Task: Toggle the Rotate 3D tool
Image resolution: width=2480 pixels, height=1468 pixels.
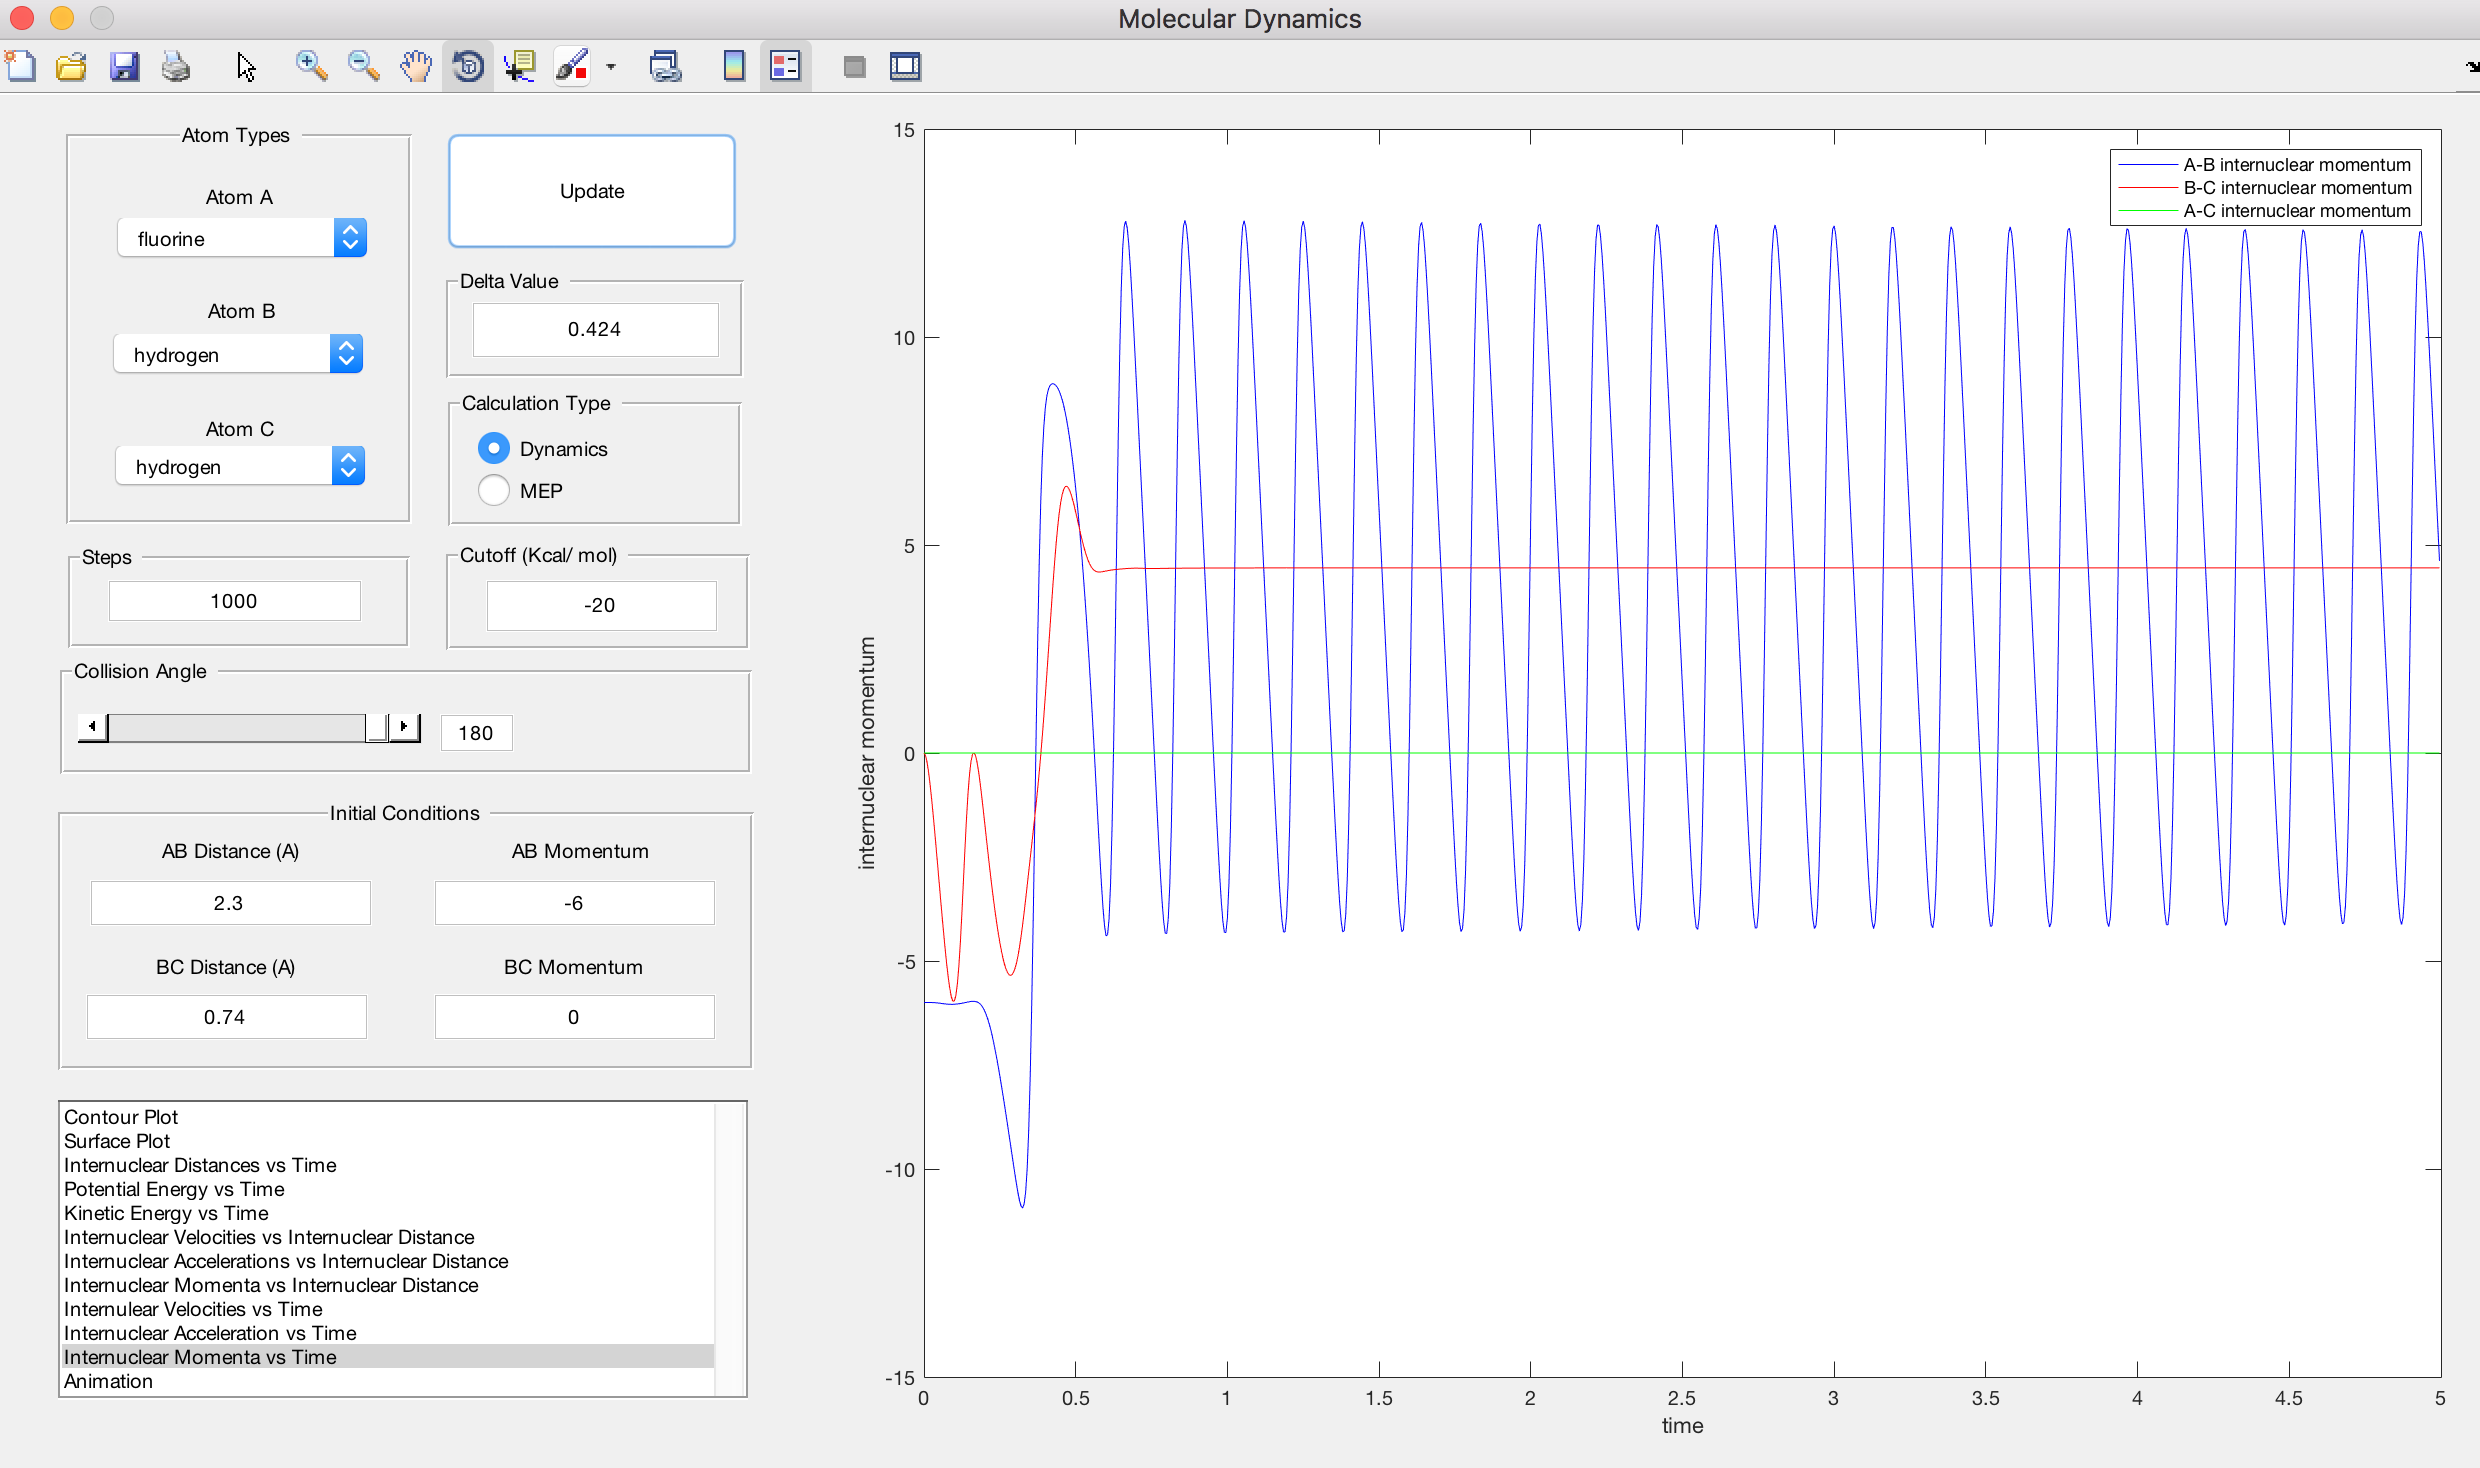Action: tap(468, 67)
